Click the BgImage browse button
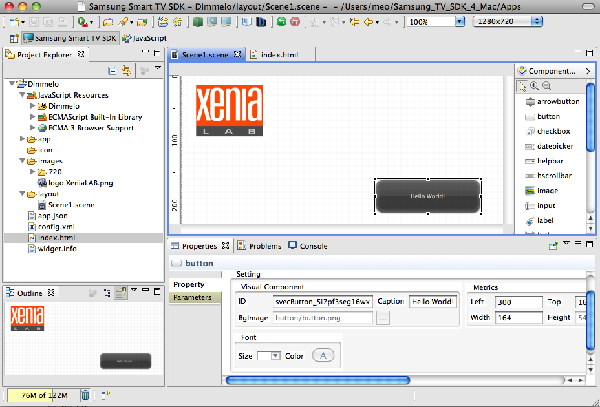Screen dimensions: 600x407 pyautogui.click(x=383, y=318)
